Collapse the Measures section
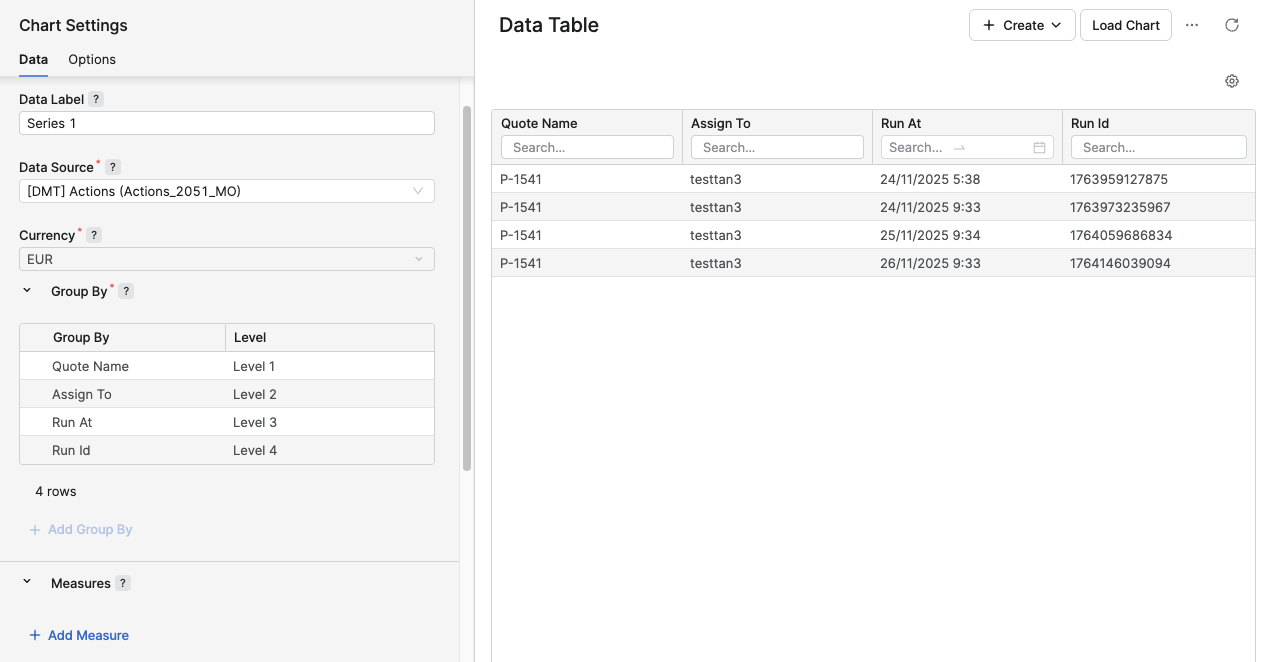This screenshot has width=1268, height=662. (27, 582)
